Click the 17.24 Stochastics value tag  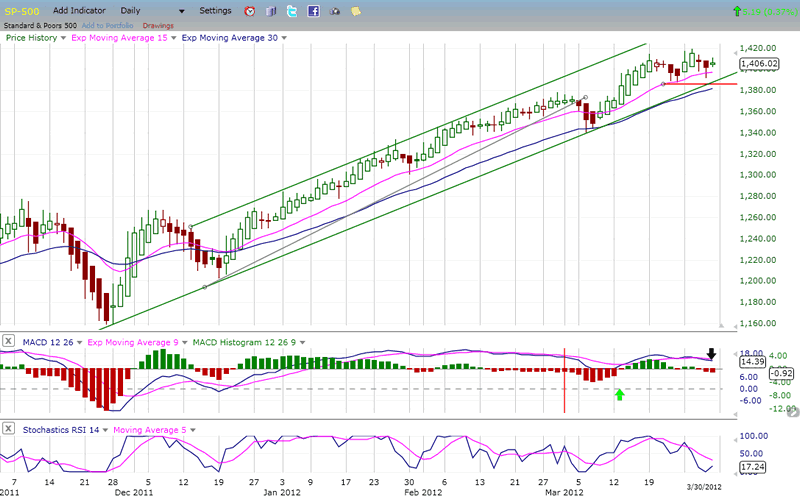pos(752,467)
